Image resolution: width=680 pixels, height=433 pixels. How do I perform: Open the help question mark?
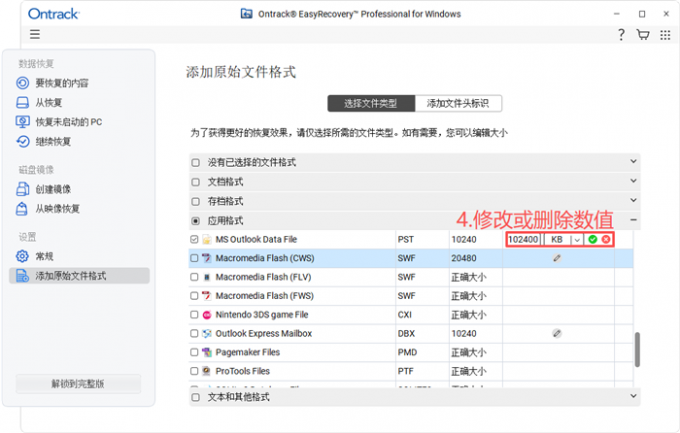621,34
